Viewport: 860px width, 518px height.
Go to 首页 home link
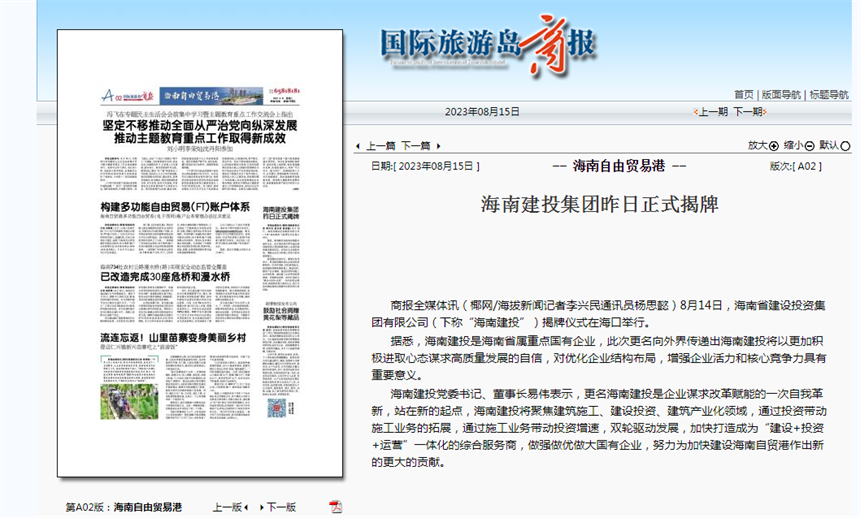coord(744,94)
